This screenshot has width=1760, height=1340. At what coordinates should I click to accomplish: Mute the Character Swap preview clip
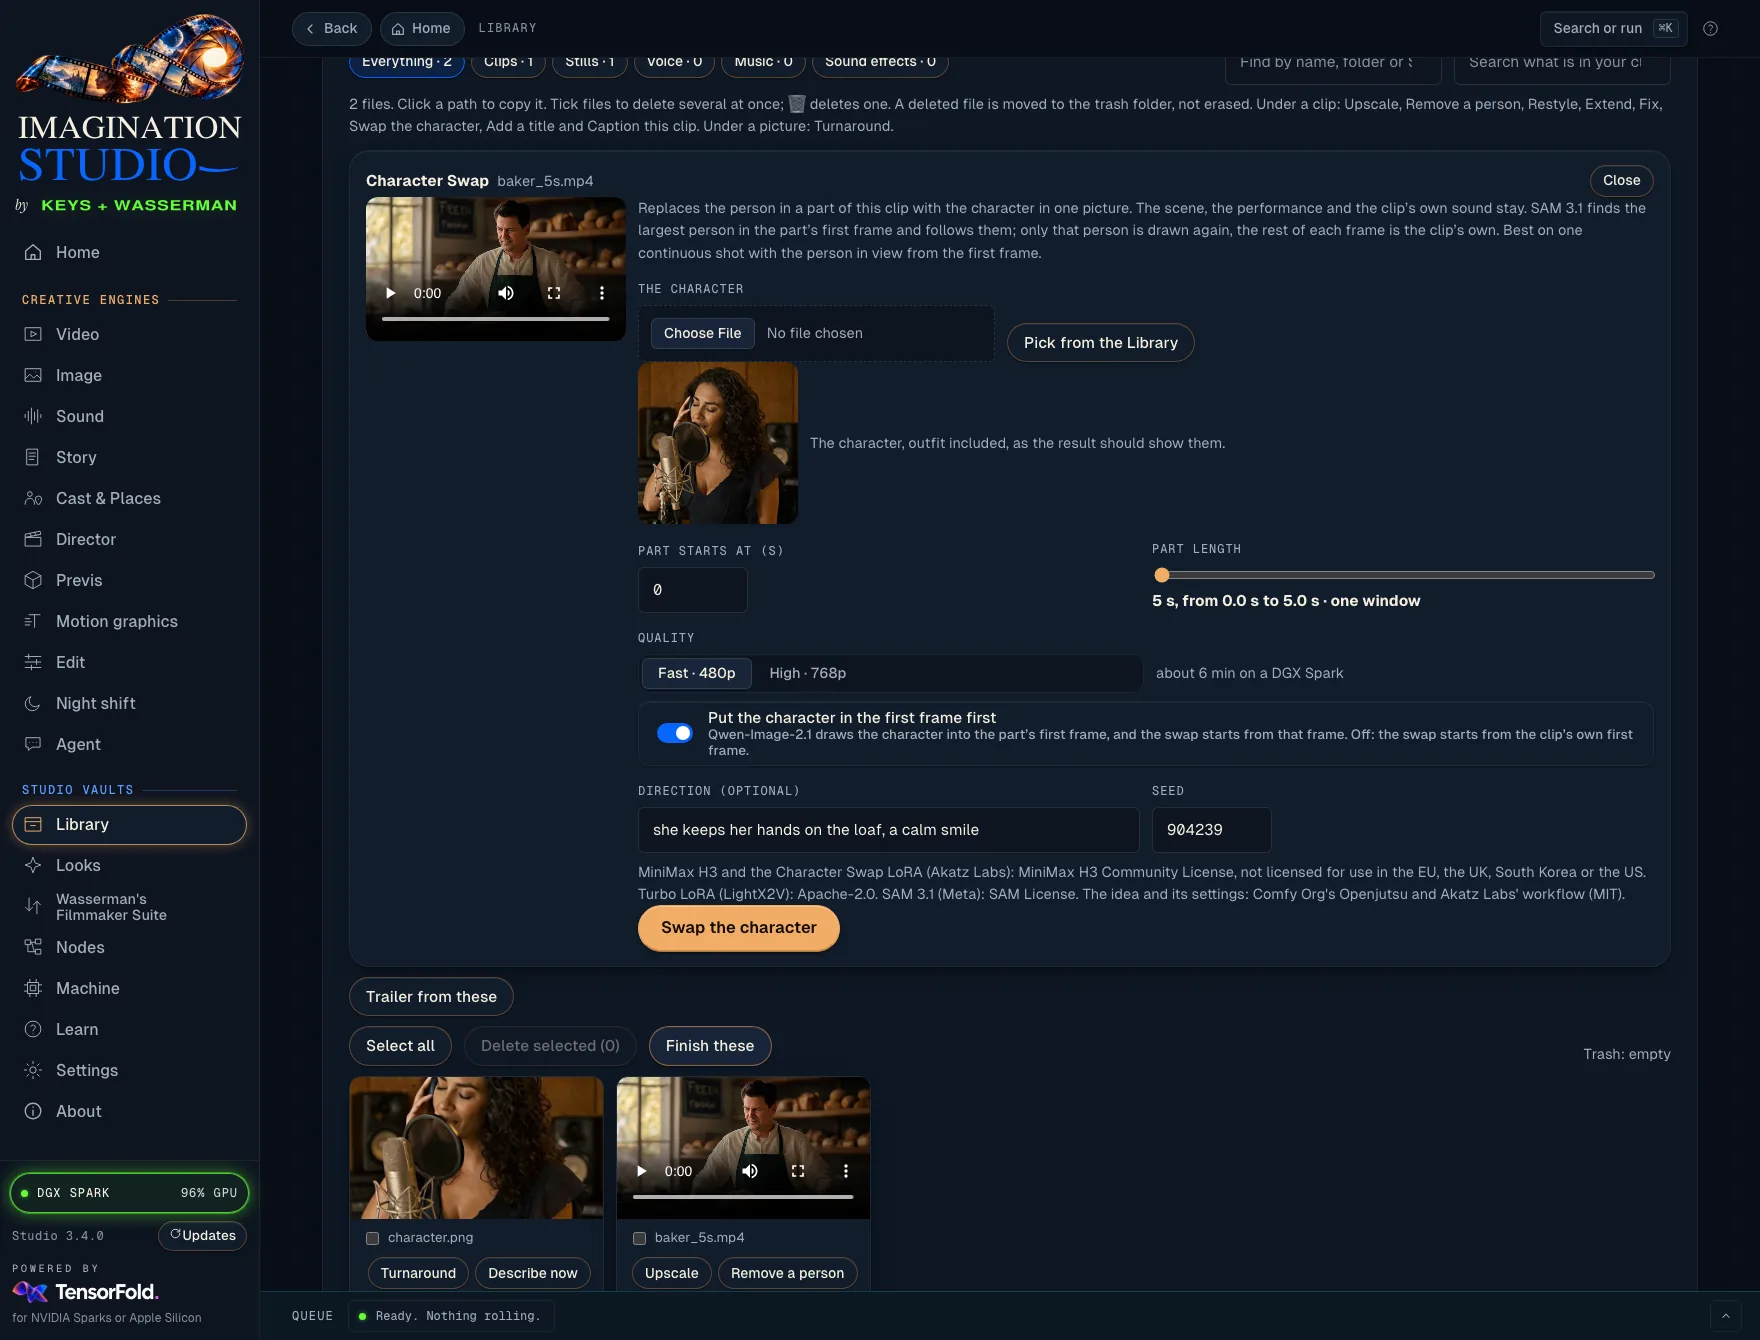pos(506,293)
